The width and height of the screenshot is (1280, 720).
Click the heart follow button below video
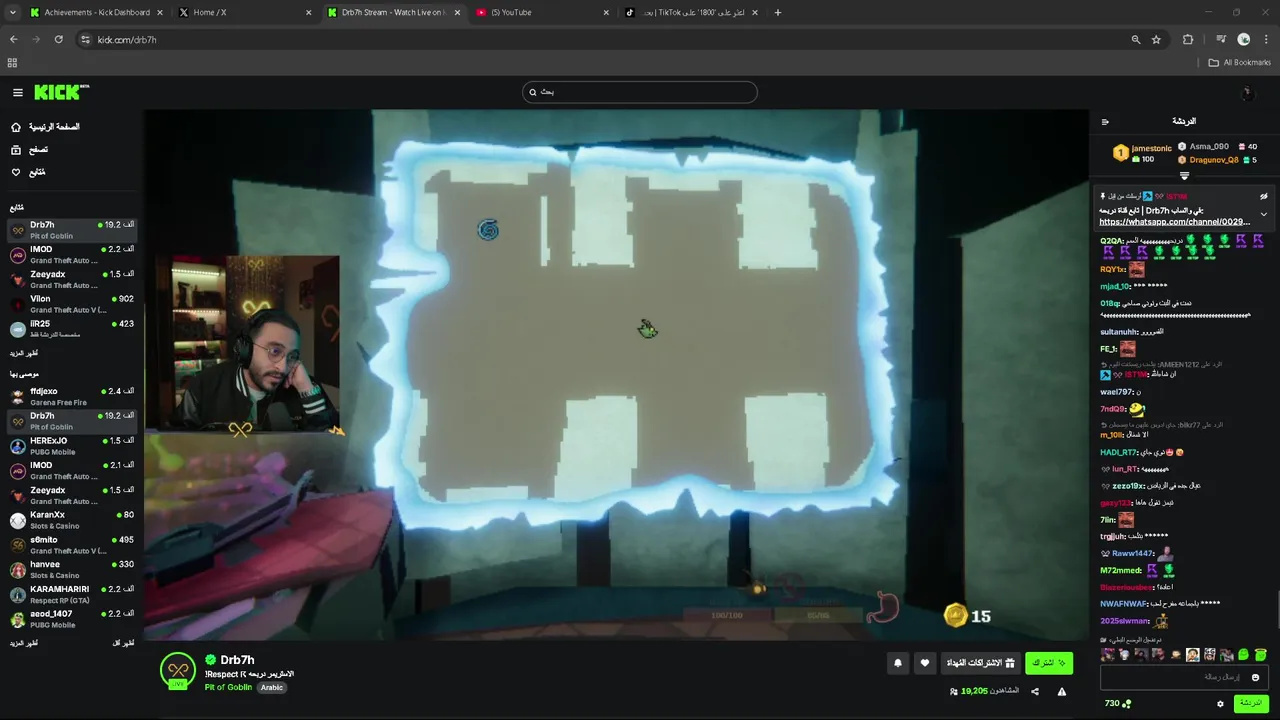(925, 663)
